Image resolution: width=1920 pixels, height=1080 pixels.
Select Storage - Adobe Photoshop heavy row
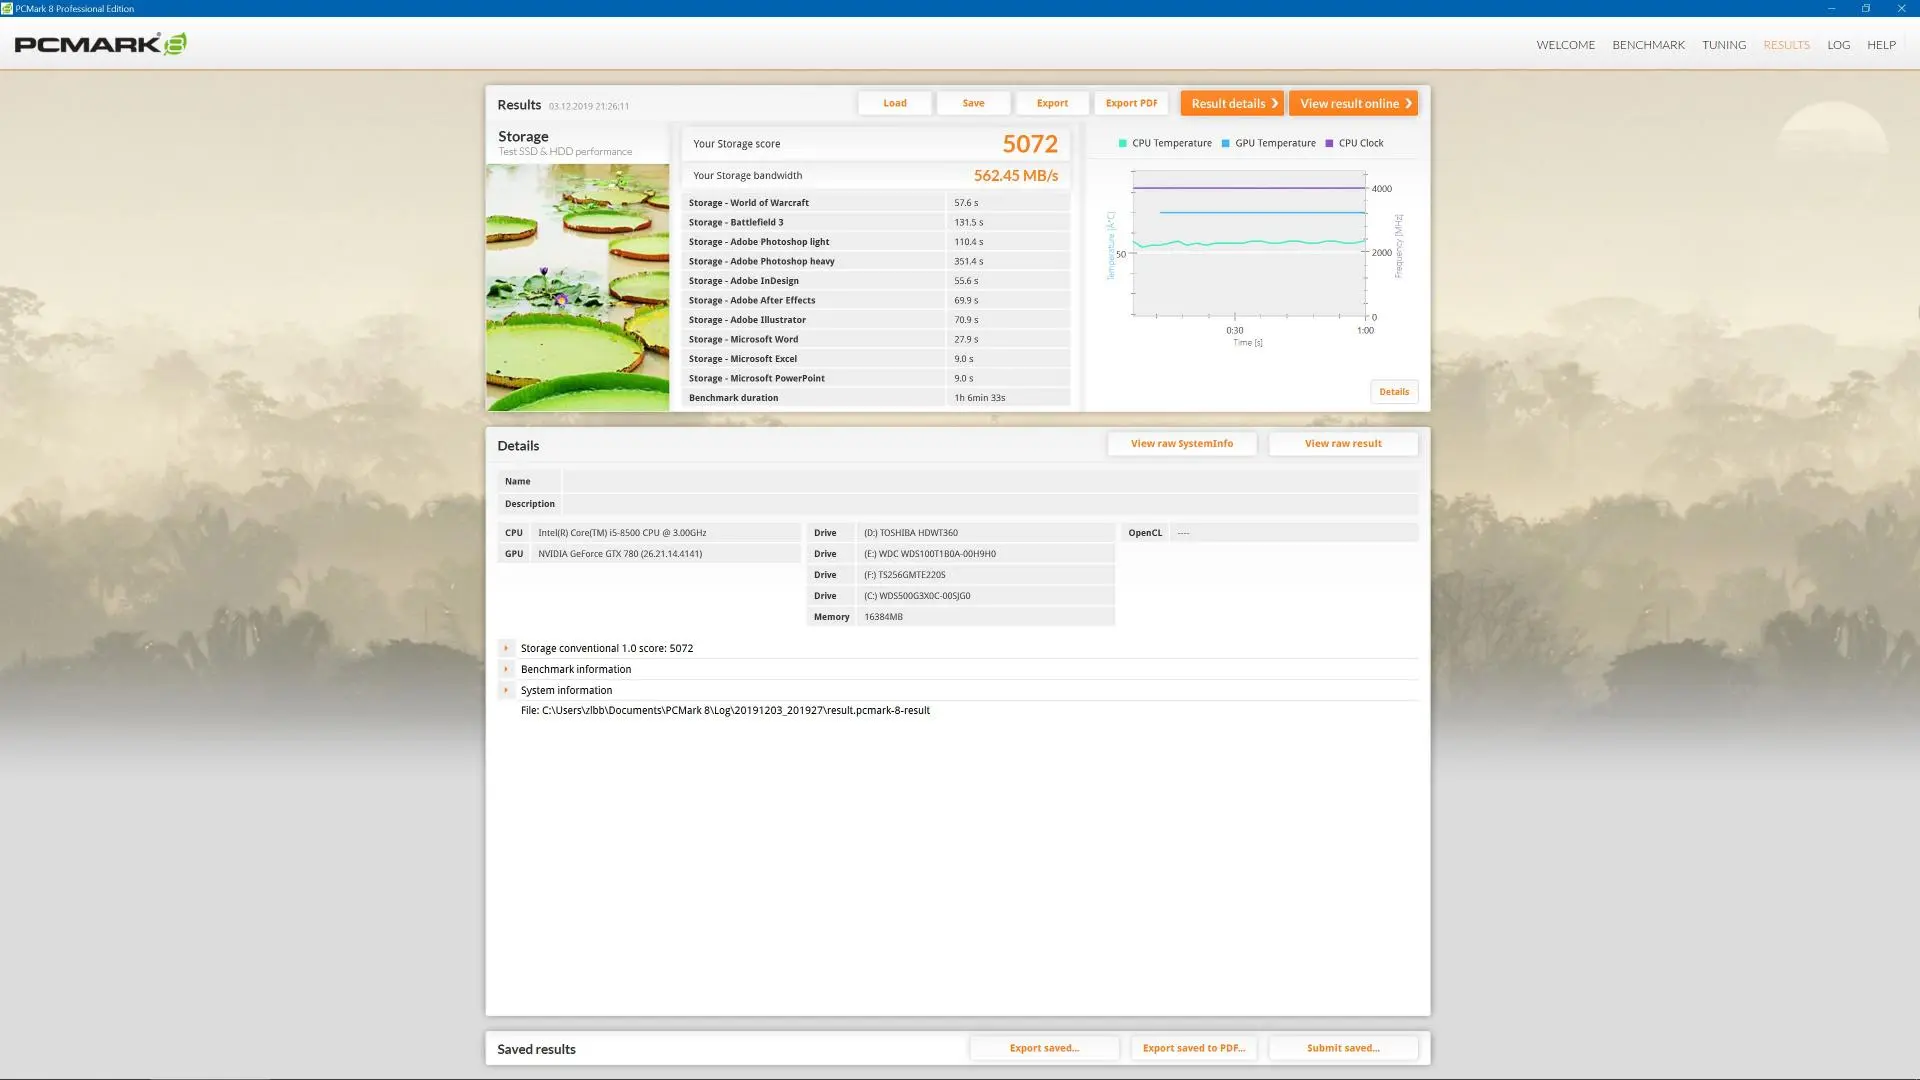pos(876,261)
